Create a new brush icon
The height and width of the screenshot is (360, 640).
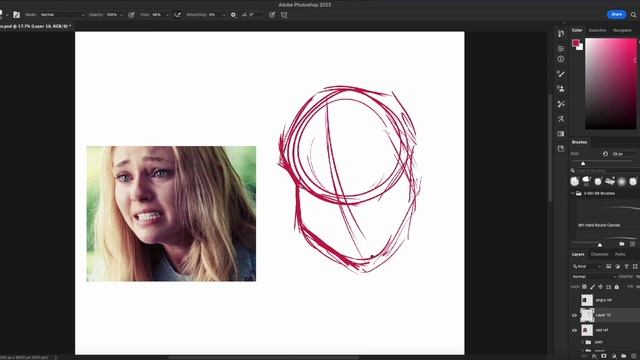point(632,244)
